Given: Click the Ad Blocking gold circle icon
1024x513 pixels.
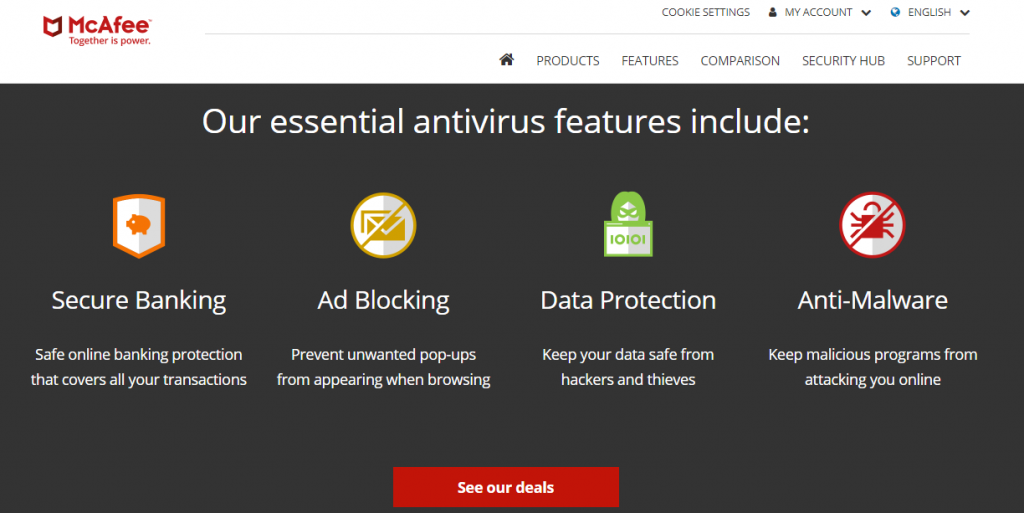Looking at the screenshot, I should [x=383, y=225].
